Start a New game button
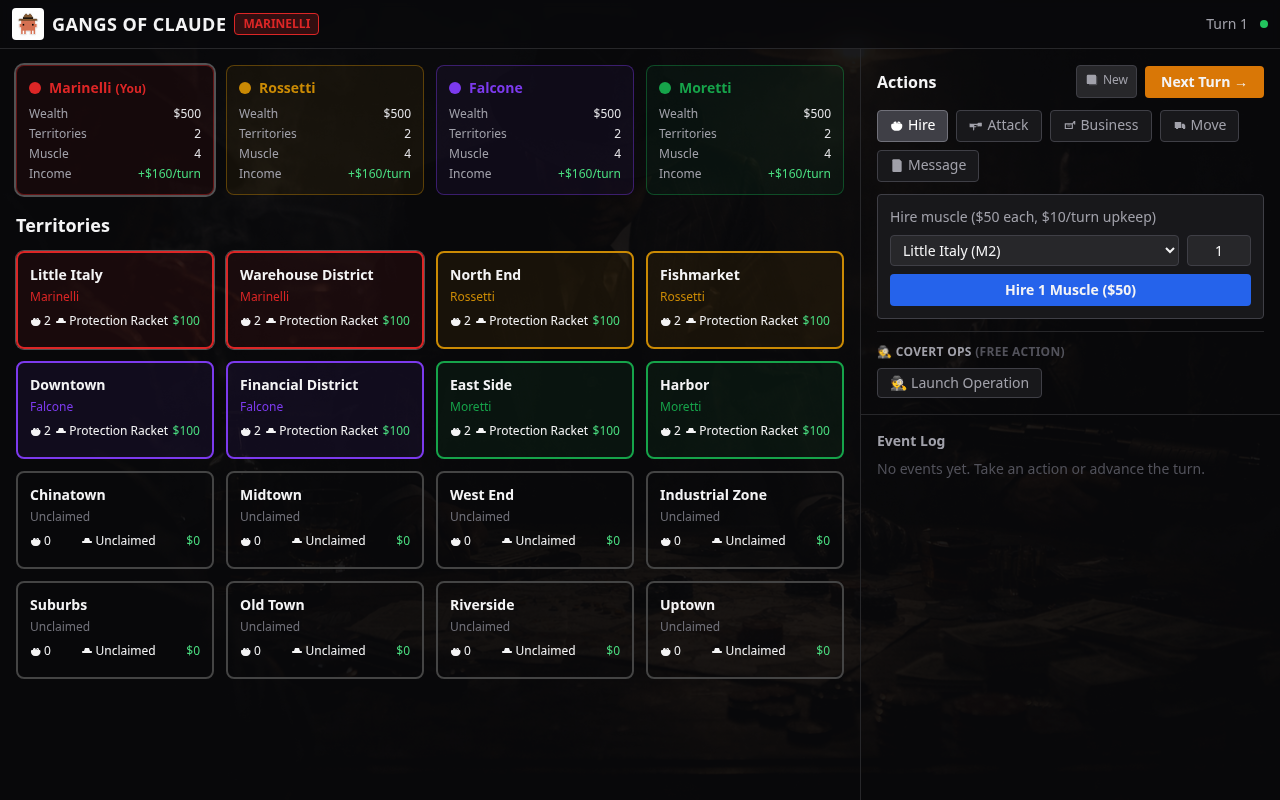 [1106, 81]
